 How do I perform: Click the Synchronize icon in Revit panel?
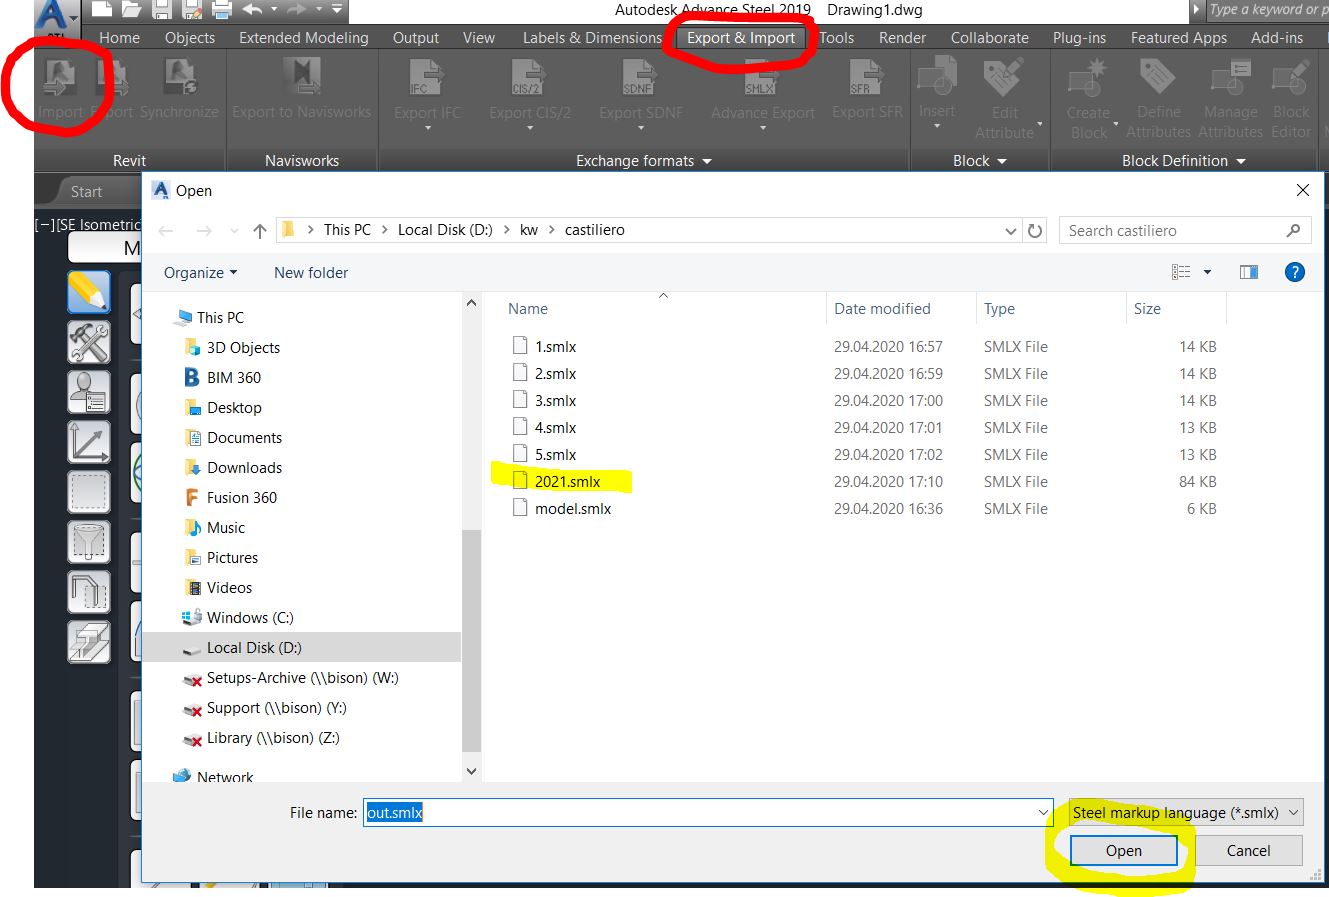tap(178, 90)
